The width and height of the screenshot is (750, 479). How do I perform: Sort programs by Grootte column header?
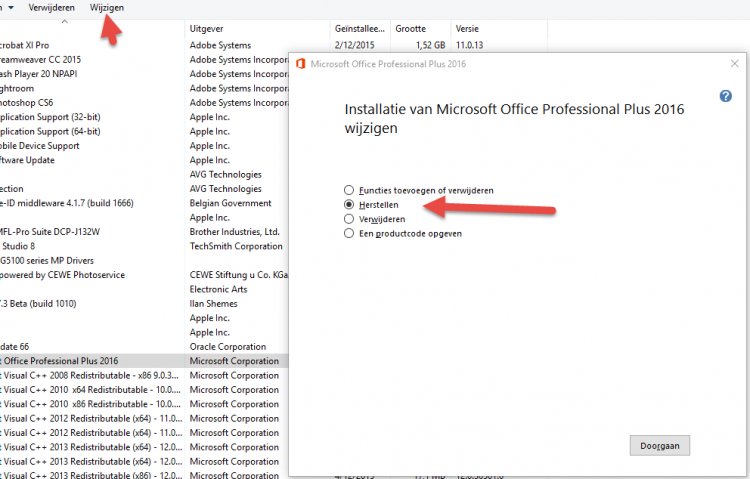410,29
